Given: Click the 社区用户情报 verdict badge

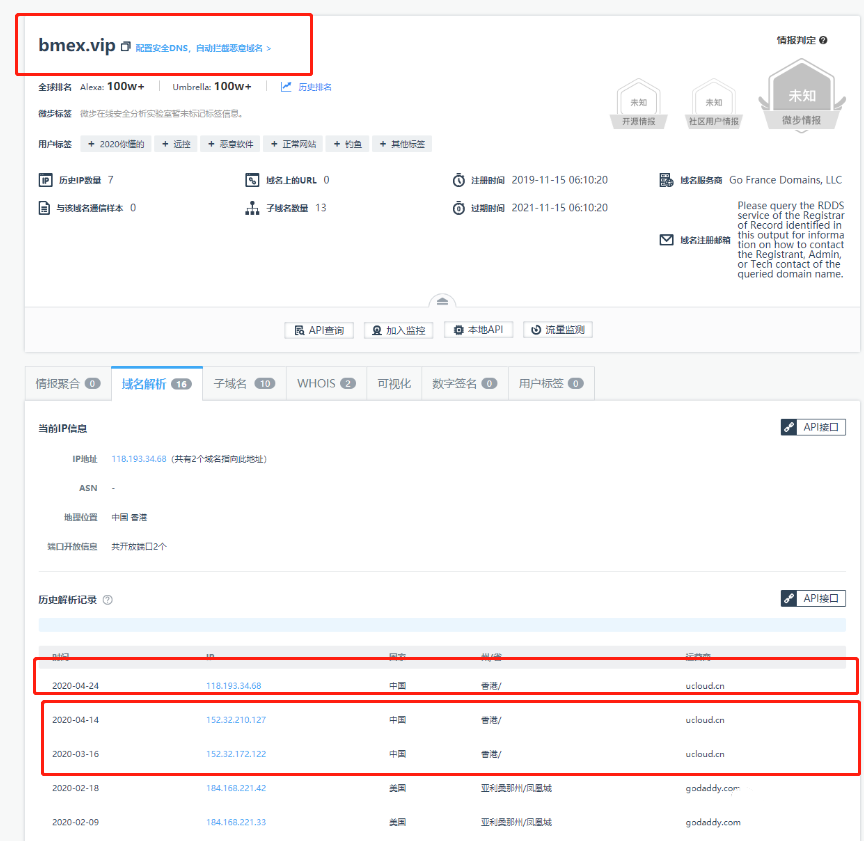Looking at the screenshot, I should (x=713, y=106).
